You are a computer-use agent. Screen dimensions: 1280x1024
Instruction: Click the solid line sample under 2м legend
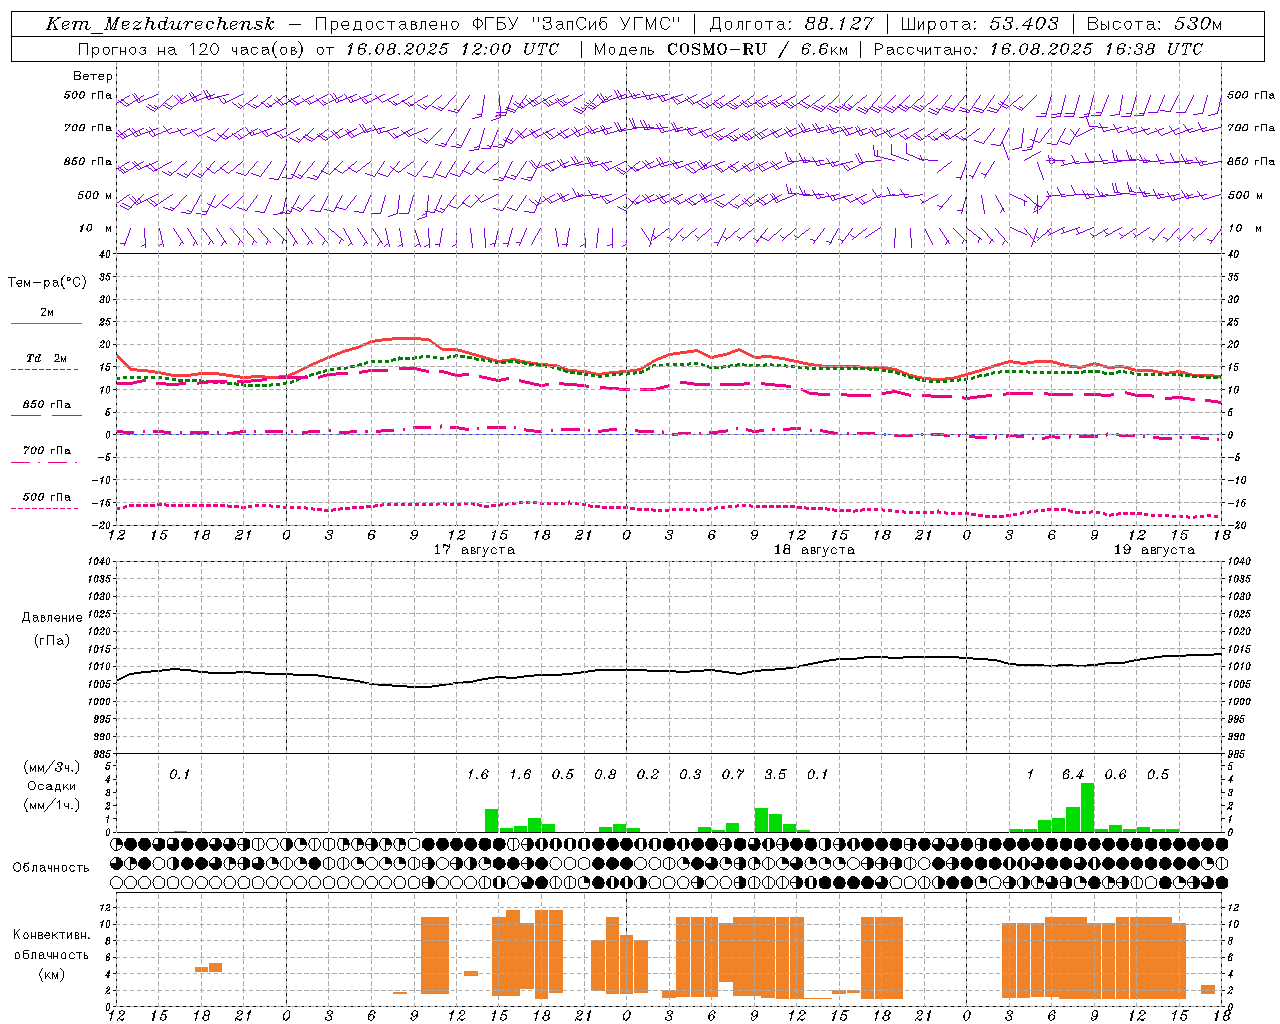pyautogui.click(x=46, y=324)
